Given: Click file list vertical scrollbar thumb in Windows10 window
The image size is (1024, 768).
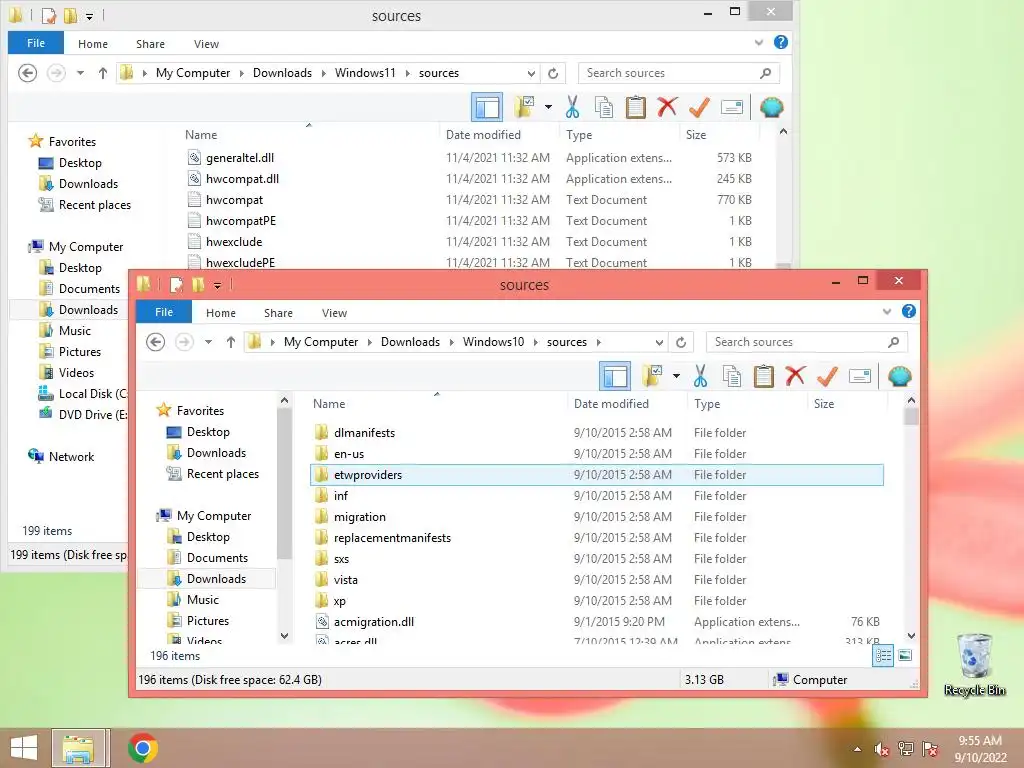Looking at the screenshot, I should pos(912,416).
